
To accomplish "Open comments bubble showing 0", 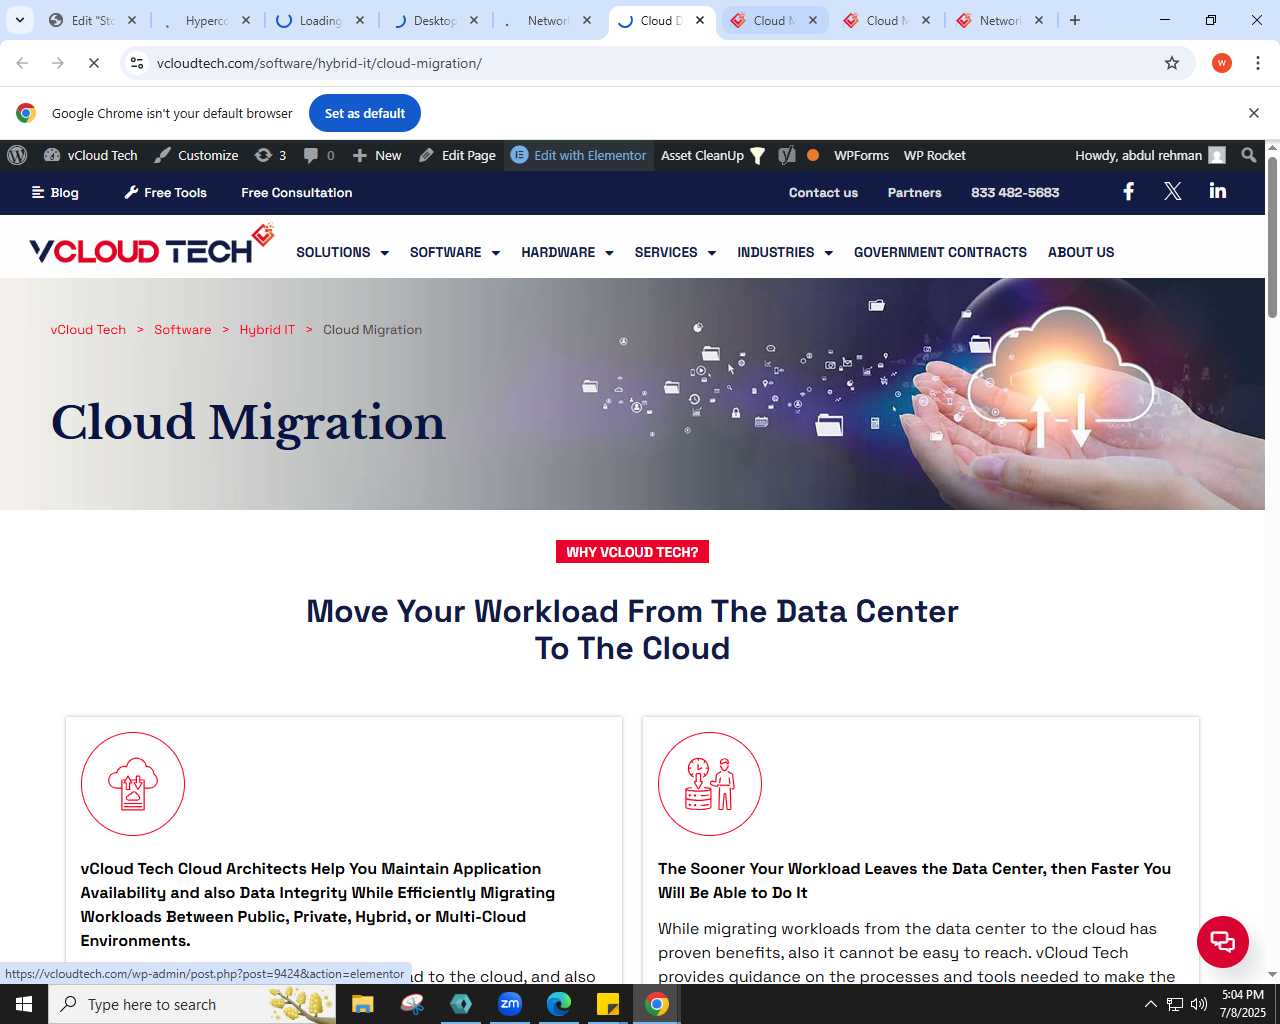I will click(x=319, y=155).
